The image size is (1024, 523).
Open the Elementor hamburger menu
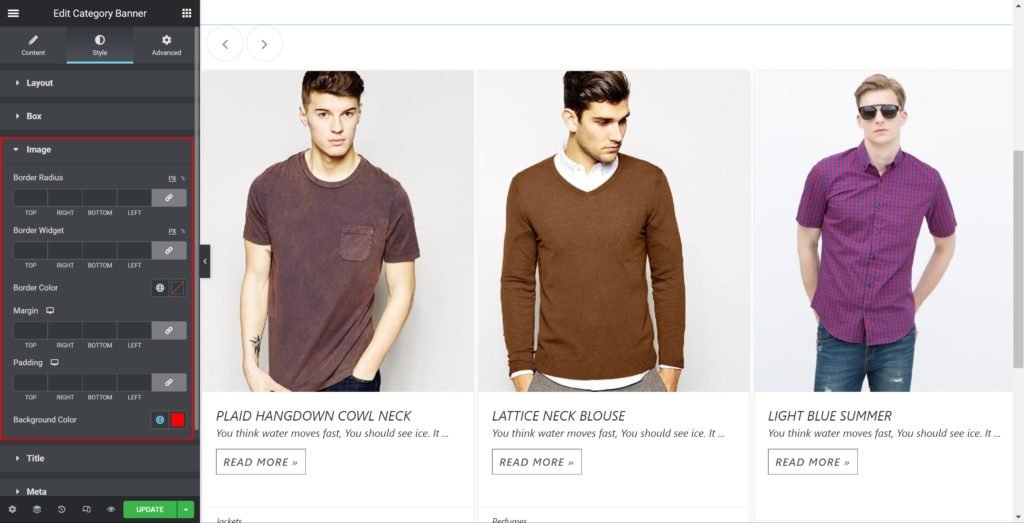click(13, 13)
